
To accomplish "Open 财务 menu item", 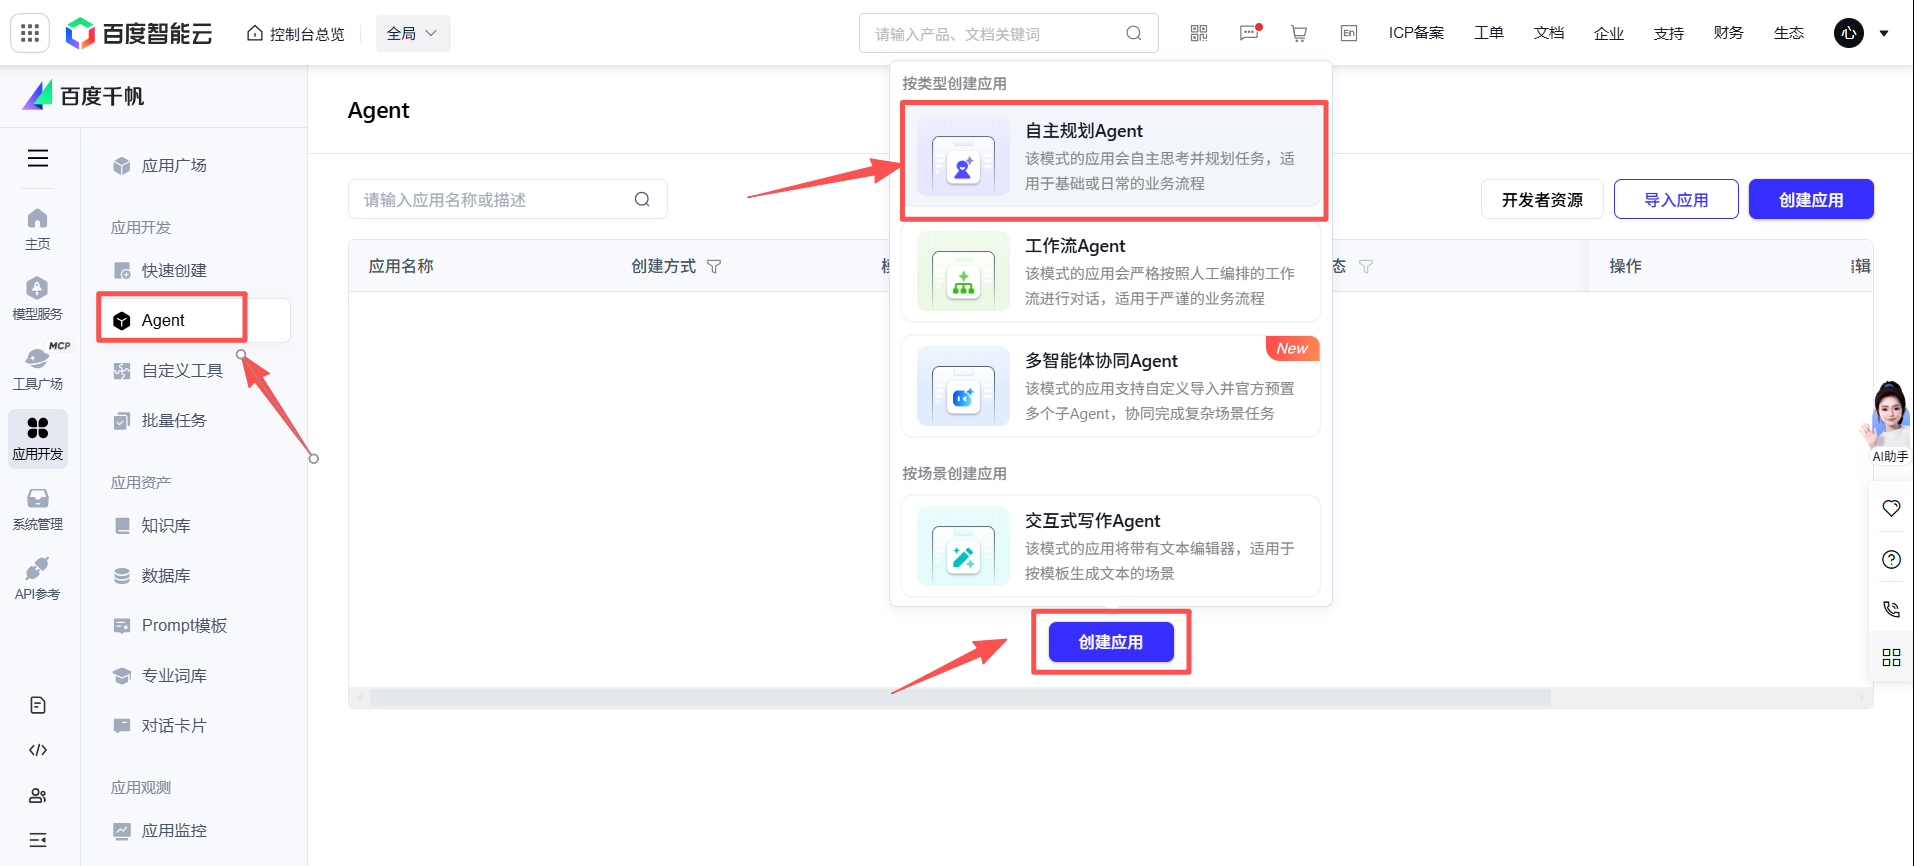I will [x=1729, y=33].
